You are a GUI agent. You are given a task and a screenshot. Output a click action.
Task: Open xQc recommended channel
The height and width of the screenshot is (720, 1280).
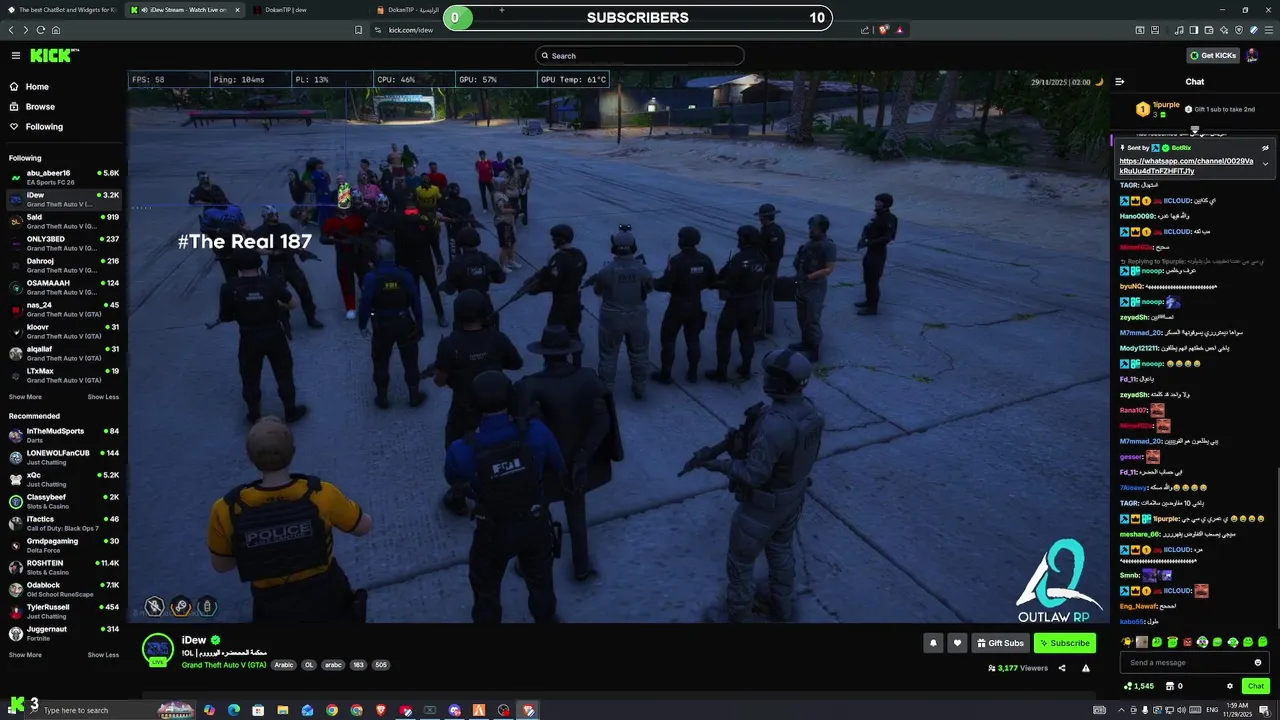point(64,479)
